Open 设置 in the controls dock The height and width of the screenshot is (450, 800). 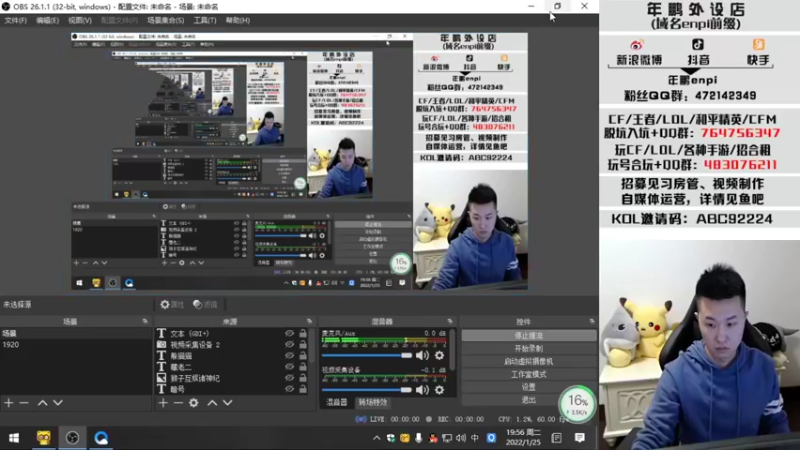(529, 387)
